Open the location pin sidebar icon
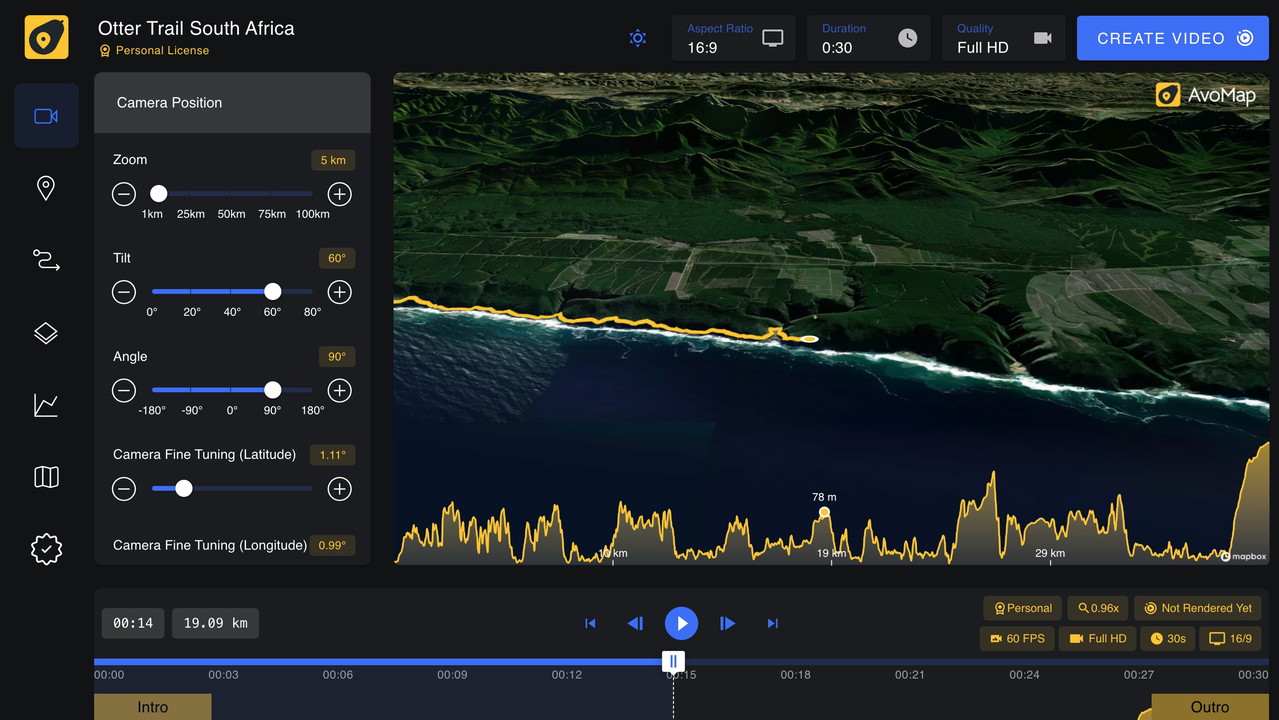The image size is (1279, 720). pos(46,188)
